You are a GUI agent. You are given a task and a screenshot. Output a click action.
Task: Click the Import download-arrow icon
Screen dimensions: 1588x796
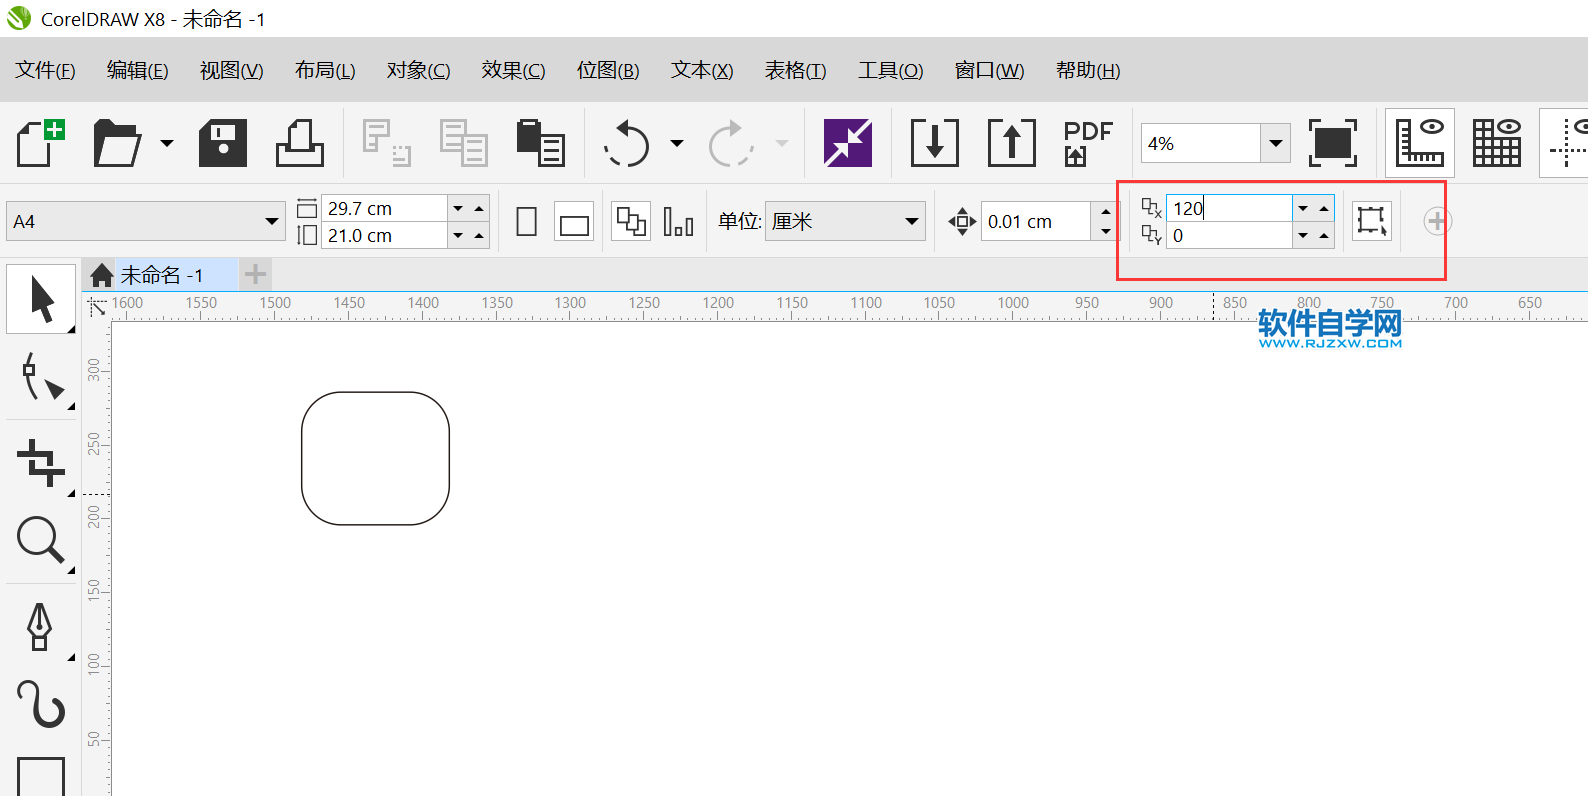pos(934,143)
